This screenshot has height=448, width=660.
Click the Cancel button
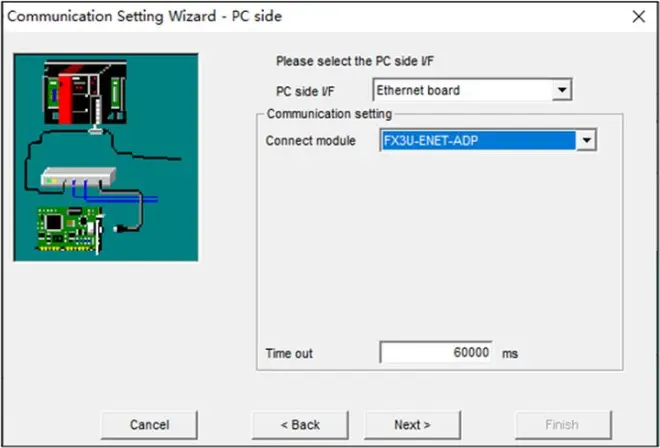[149, 424]
